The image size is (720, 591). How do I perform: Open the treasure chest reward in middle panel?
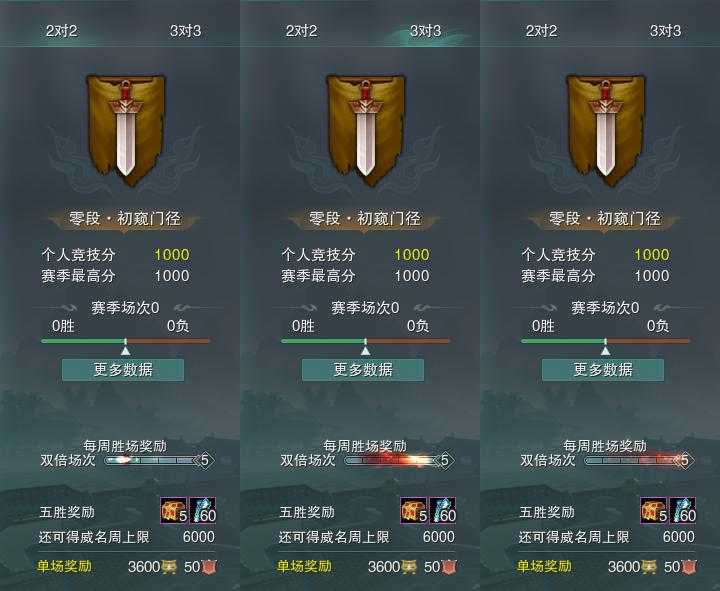[x=414, y=511]
